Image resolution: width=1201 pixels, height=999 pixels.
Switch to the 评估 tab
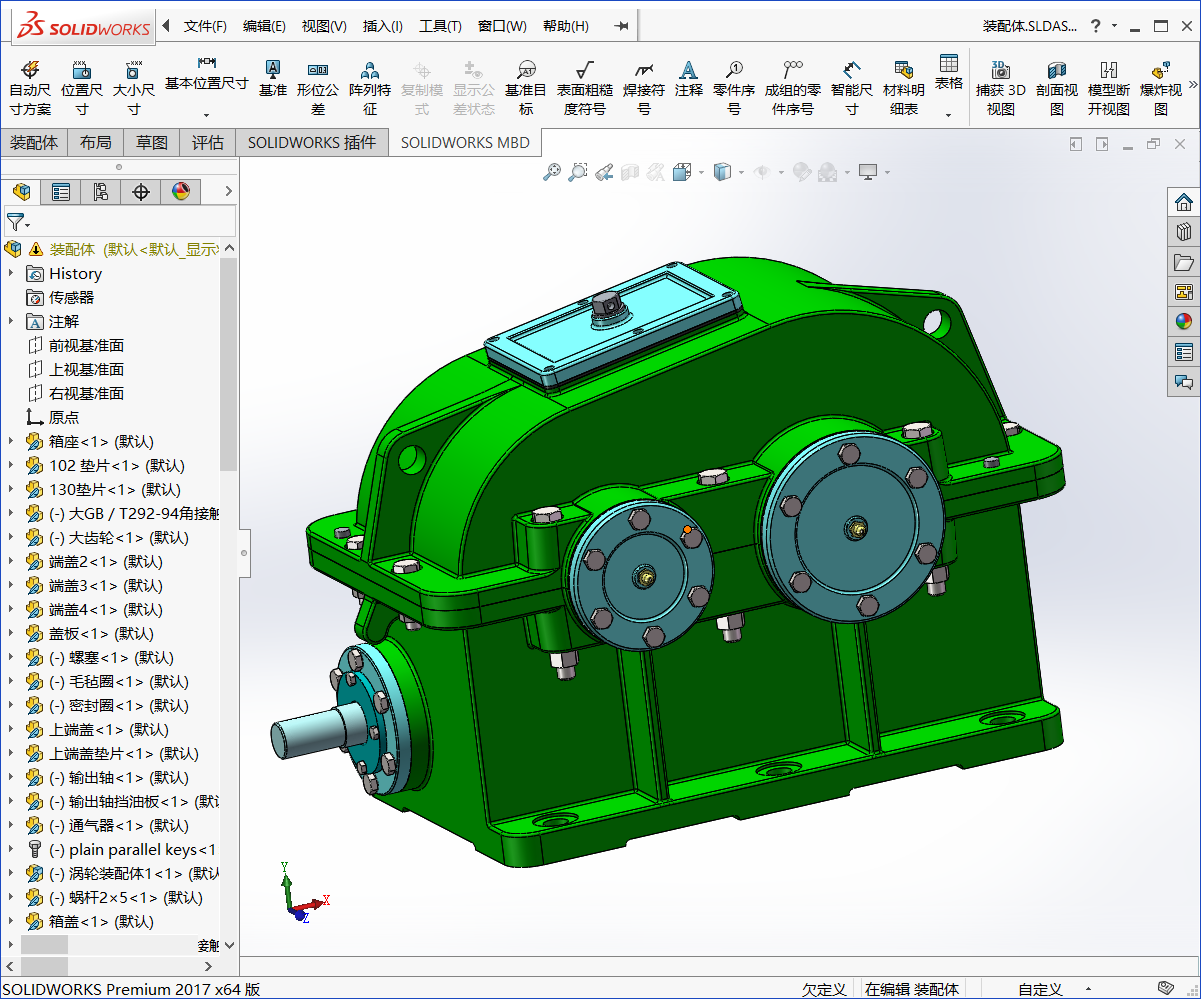point(208,143)
